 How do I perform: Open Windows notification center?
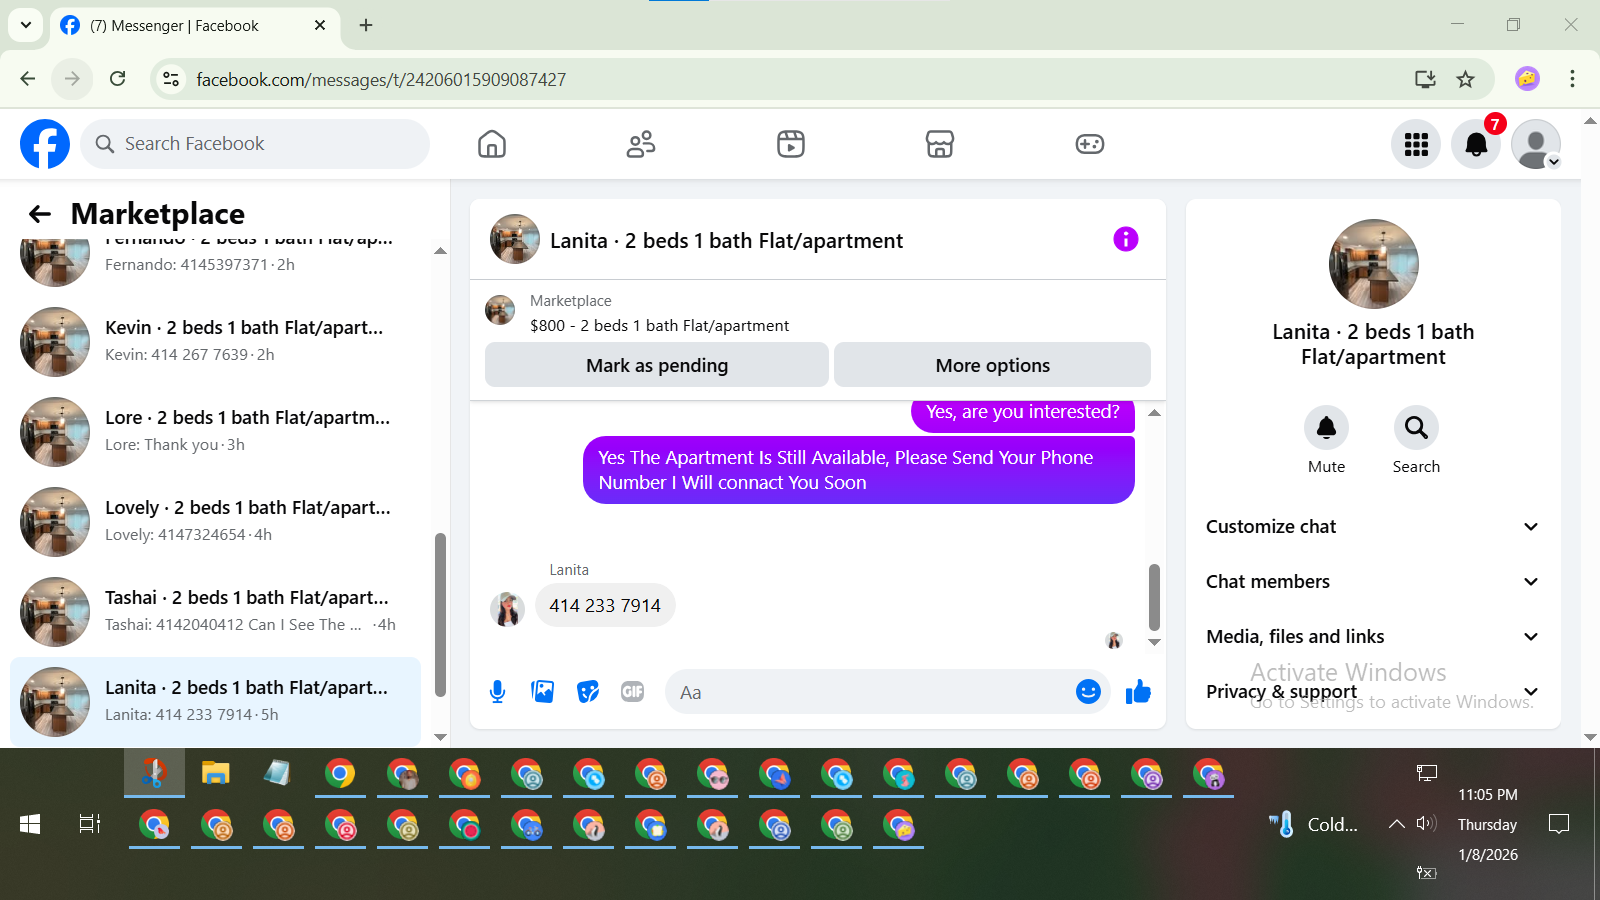[x=1559, y=824]
